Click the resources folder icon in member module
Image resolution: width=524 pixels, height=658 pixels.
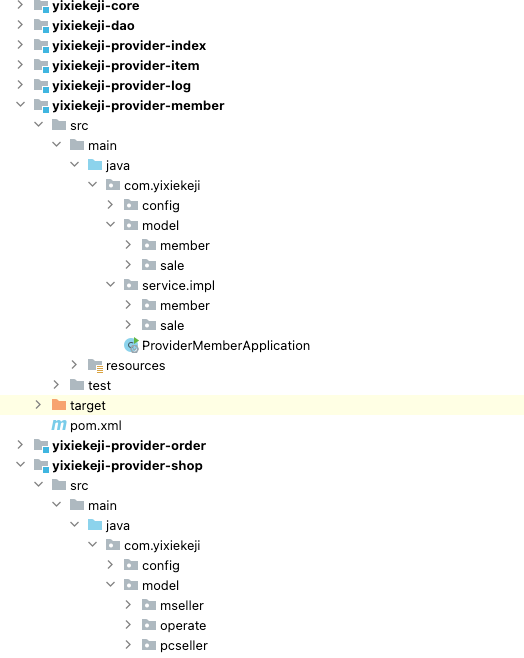click(95, 366)
